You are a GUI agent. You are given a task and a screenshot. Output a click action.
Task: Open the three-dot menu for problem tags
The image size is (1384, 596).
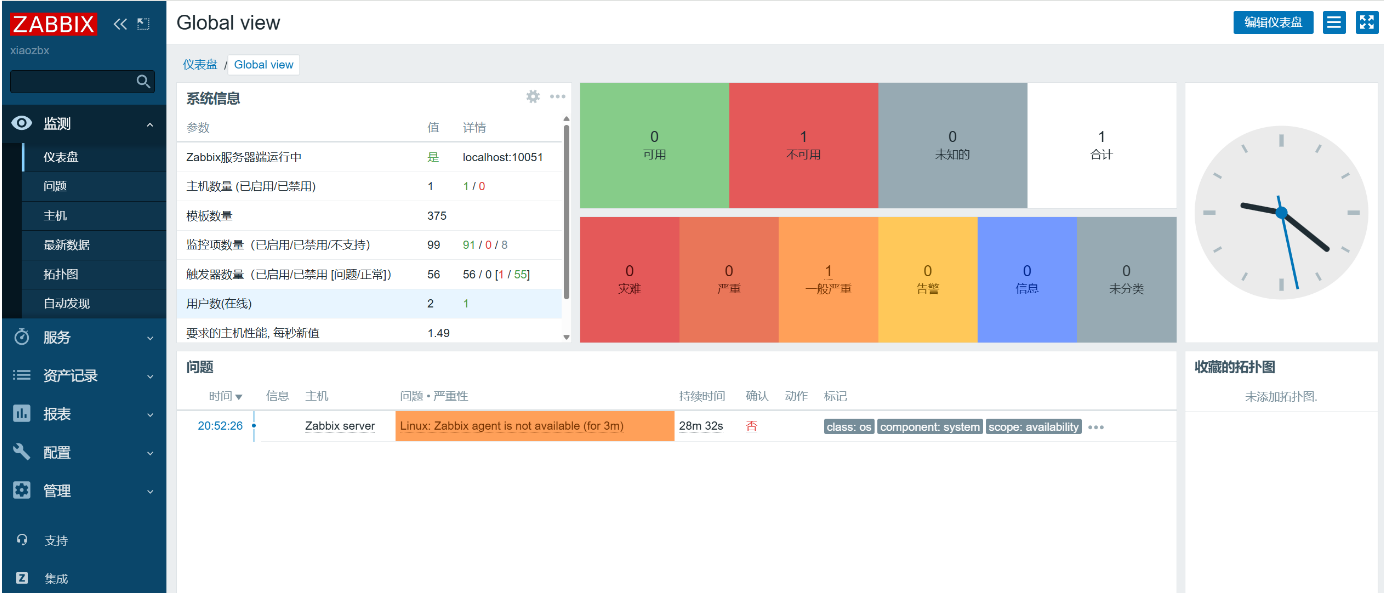point(1096,427)
